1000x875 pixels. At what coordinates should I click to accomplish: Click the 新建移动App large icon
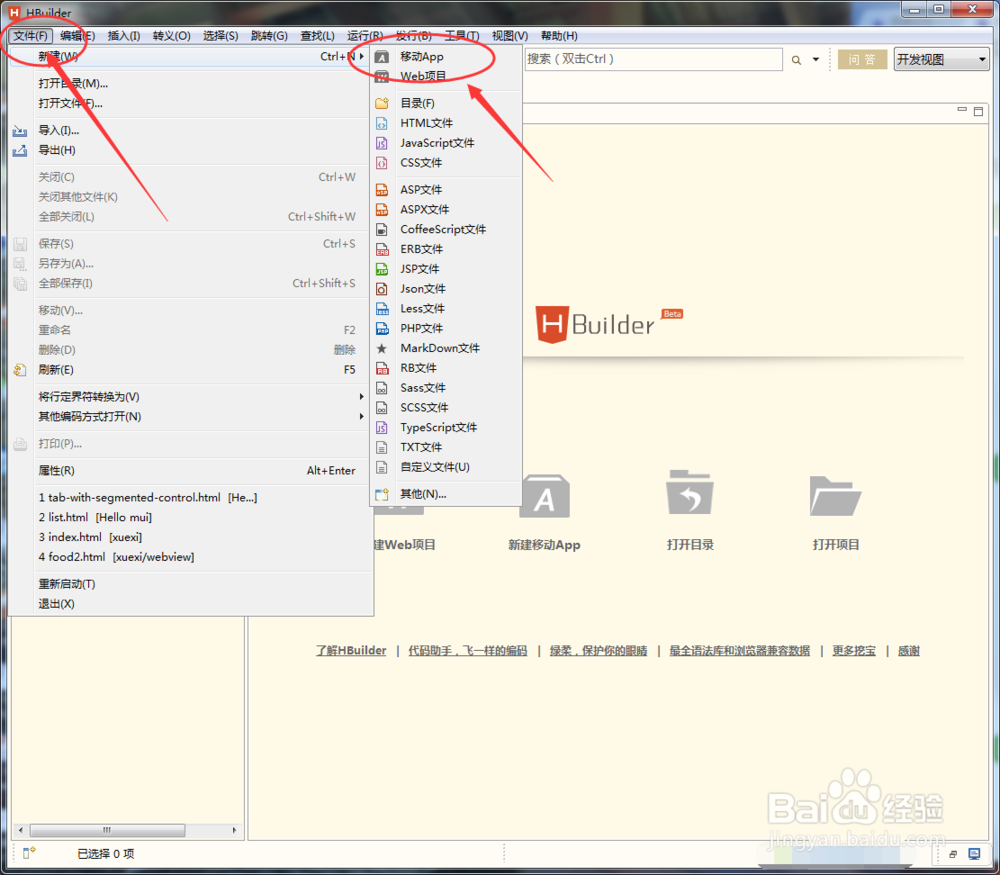[x=544, y=497]
